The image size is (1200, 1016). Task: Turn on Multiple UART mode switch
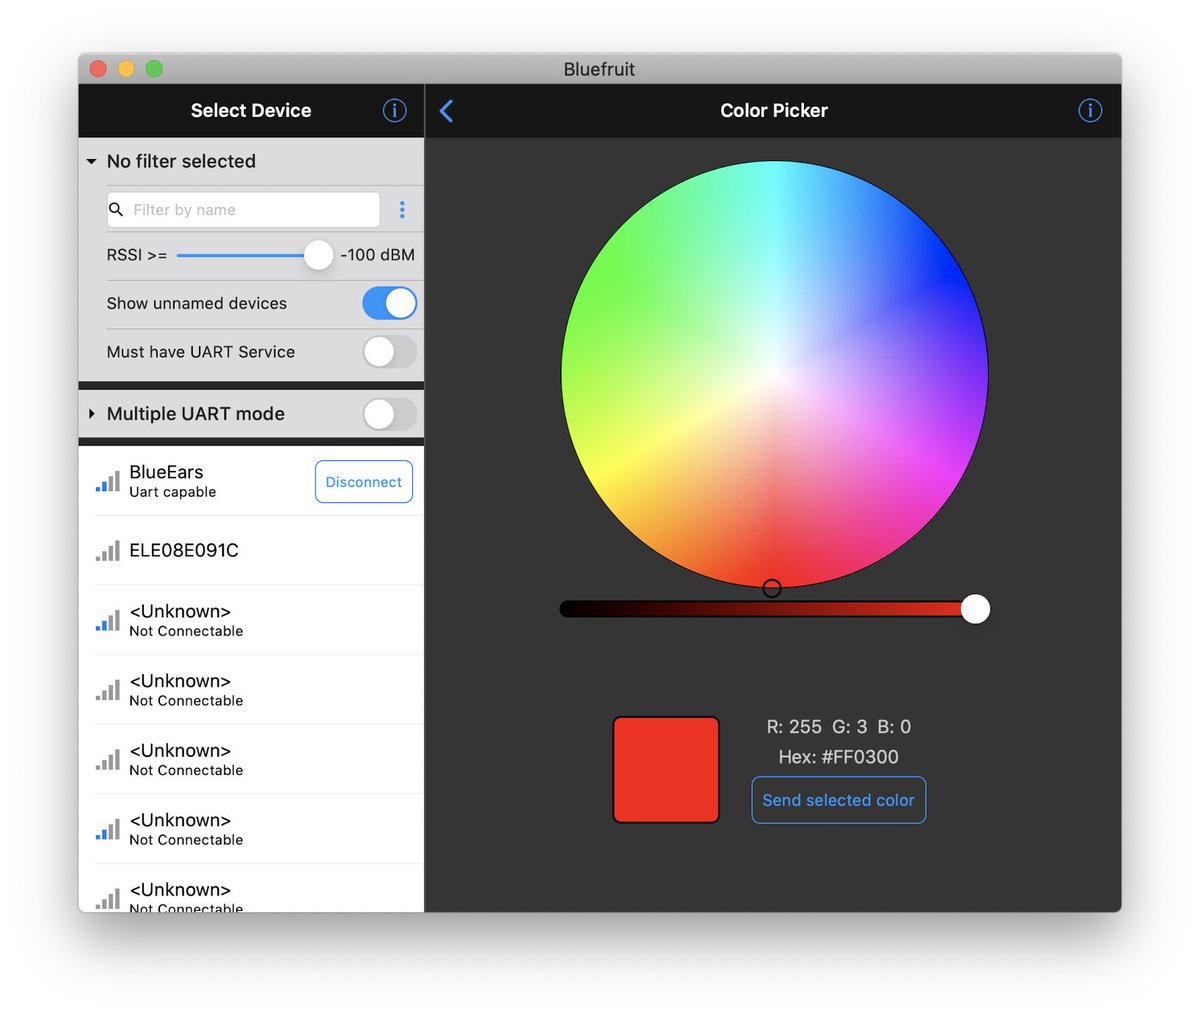point(389,414)
